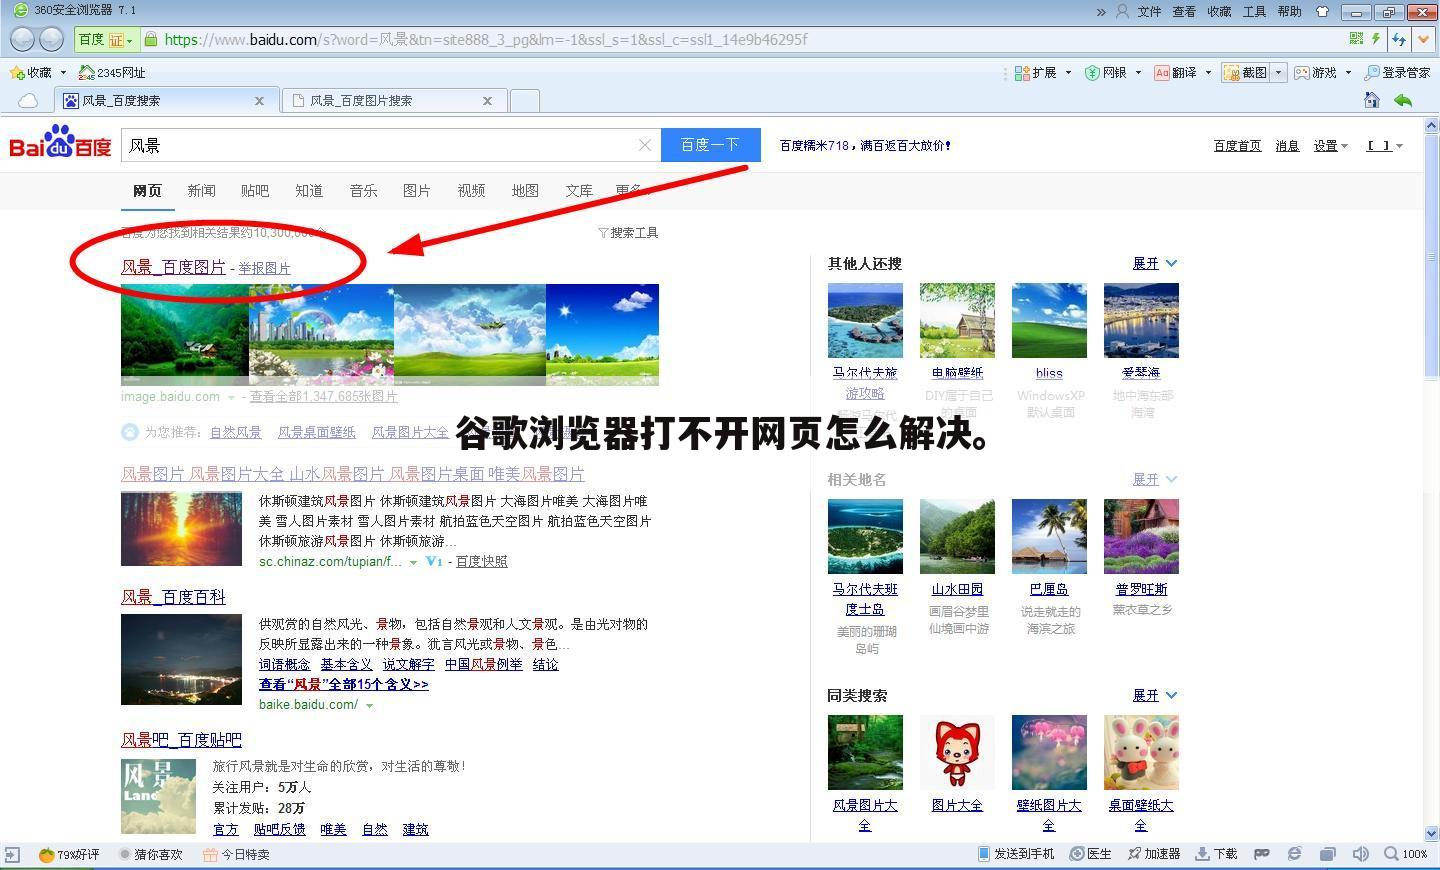Expand the 其他人还搜 section with 展开
Screen dimensions: 1440x870
click(x=1155, y=263)
